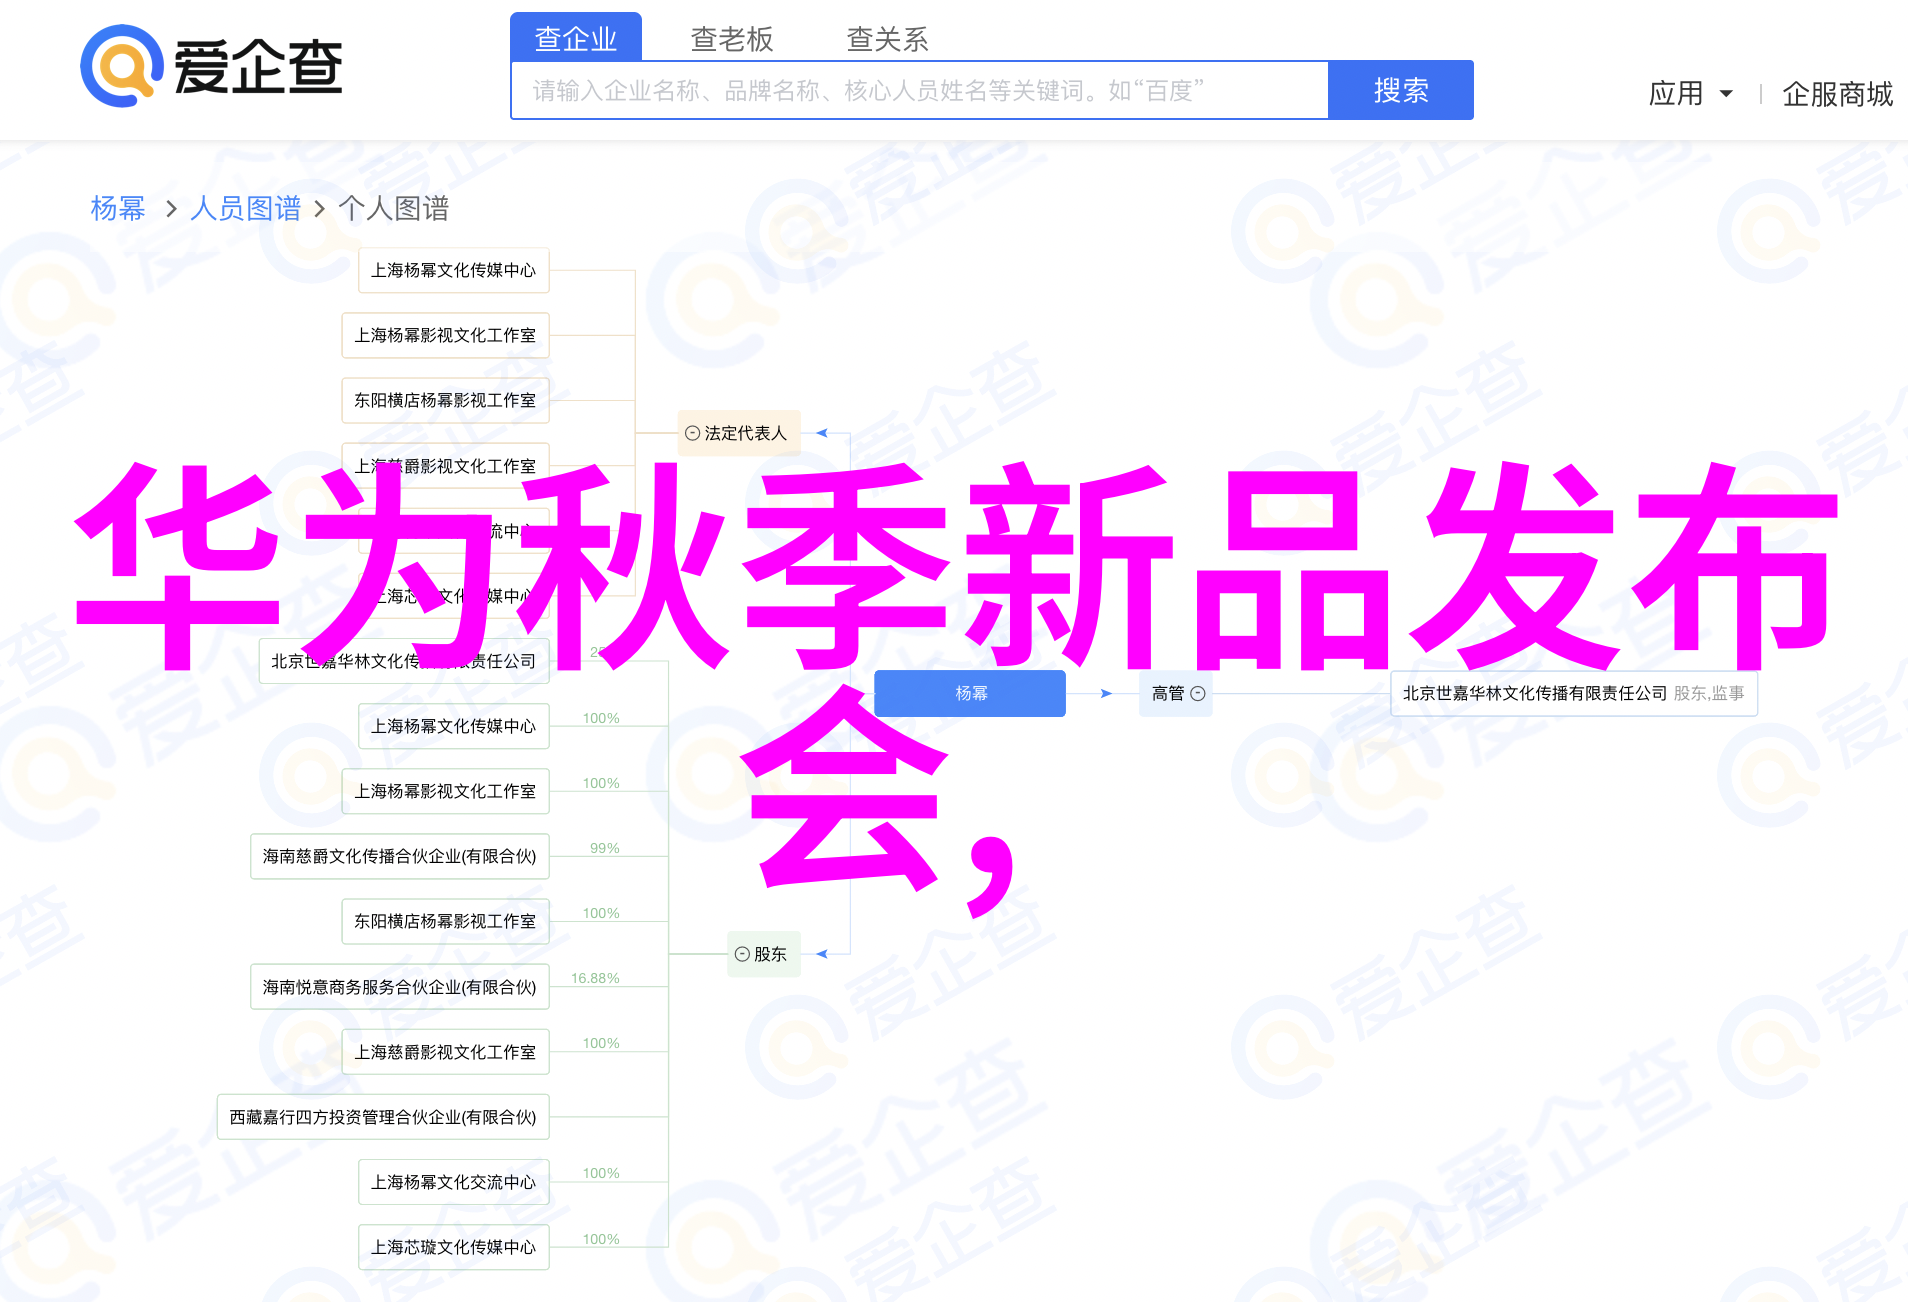Open the 应用 dropdown menu
The height and width of the screenshot is (1302, 1908).
(1690, 93)
